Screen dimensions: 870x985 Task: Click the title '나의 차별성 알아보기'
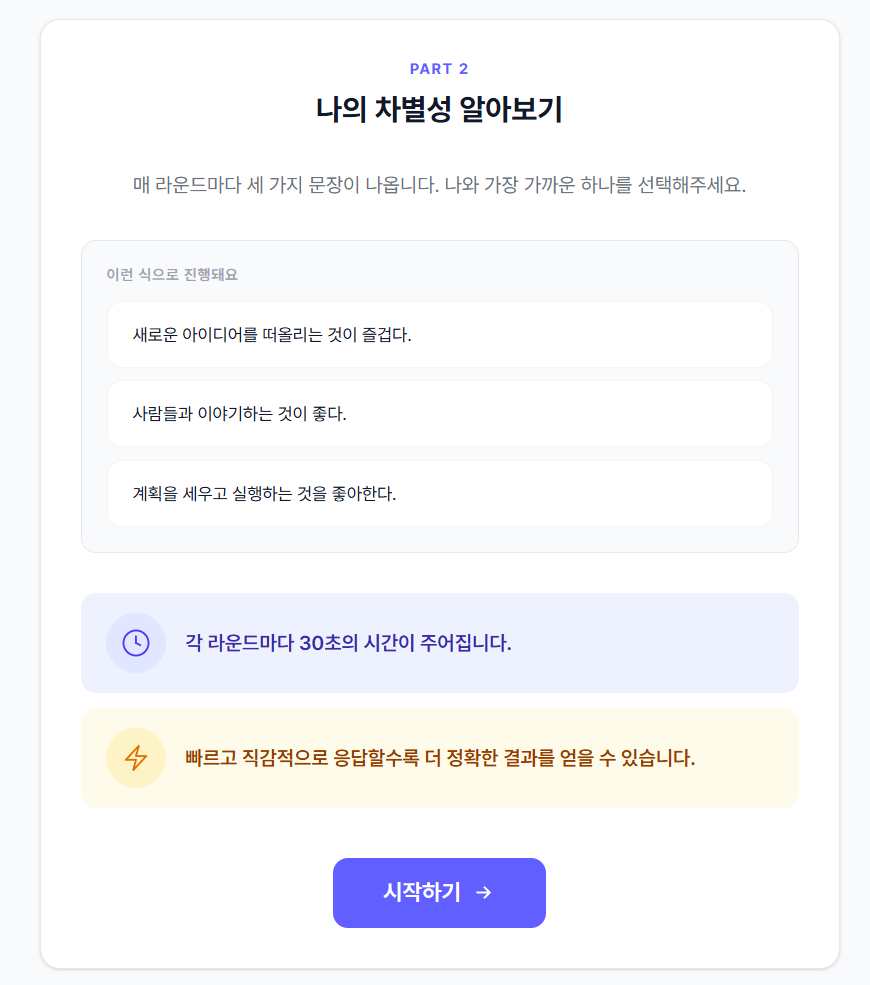click(439, 107)
